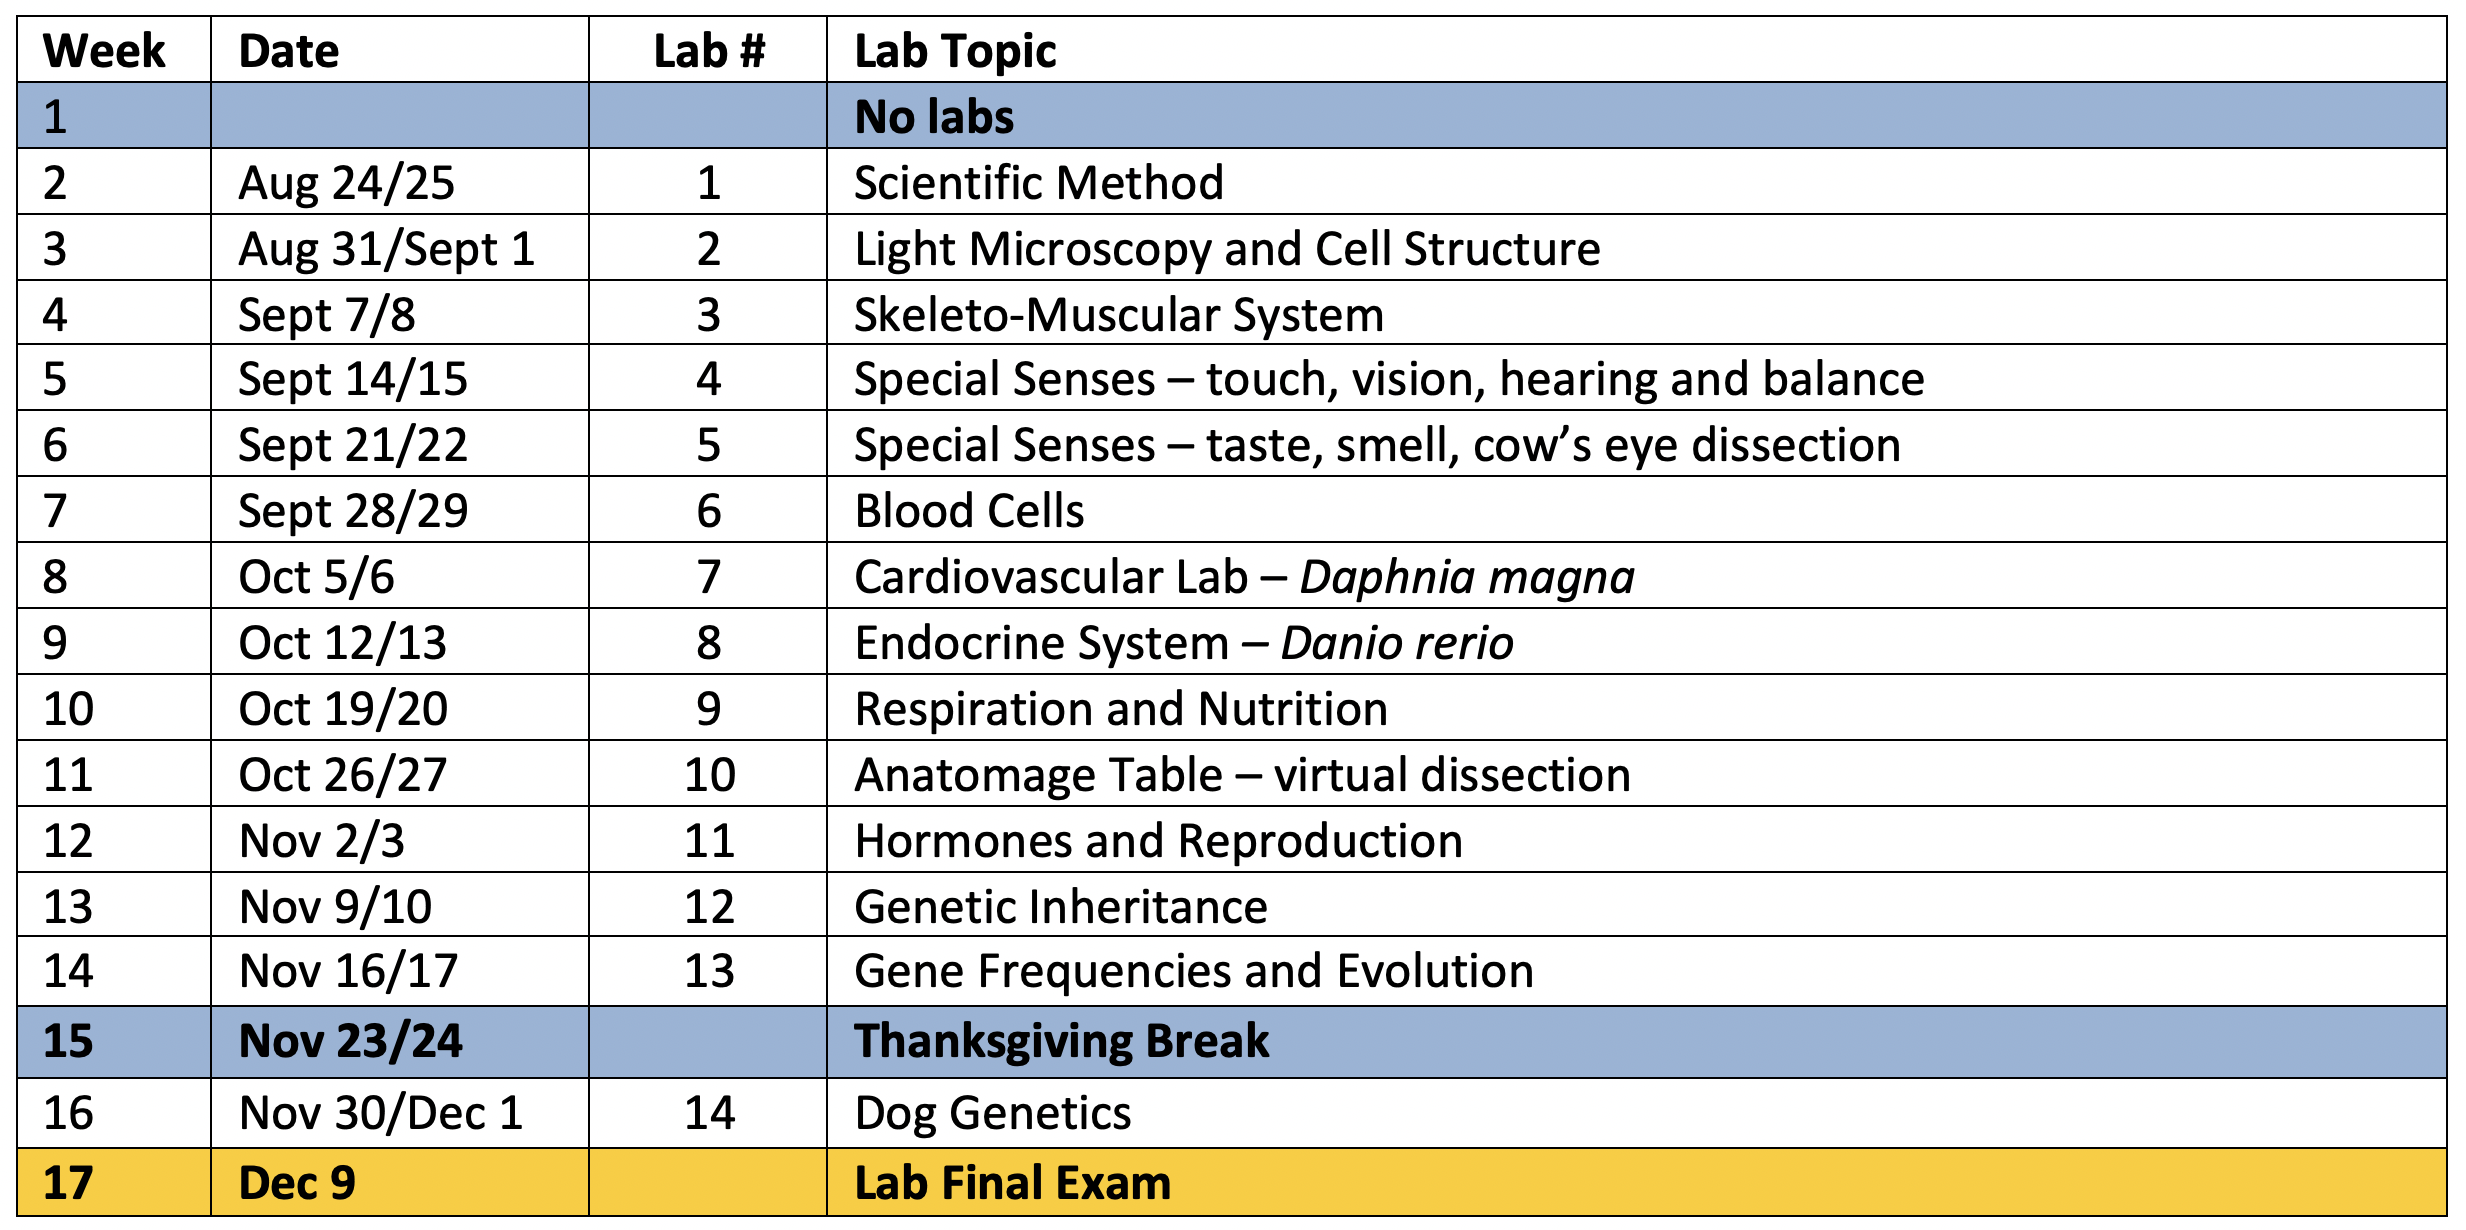Select the 'No labs' cell
This screenshot has width=2466, height=1230.
pos(1637,116)
